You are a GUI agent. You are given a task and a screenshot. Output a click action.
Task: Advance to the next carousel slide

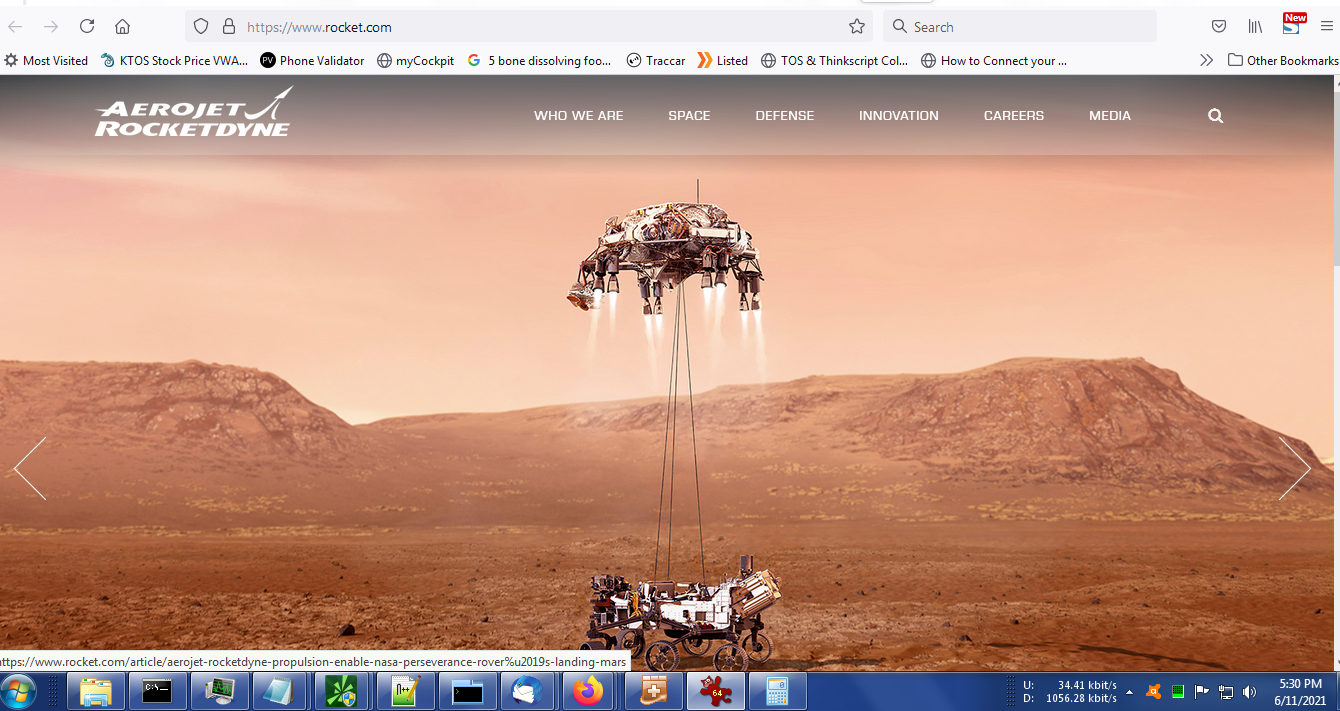(1294, 468)
